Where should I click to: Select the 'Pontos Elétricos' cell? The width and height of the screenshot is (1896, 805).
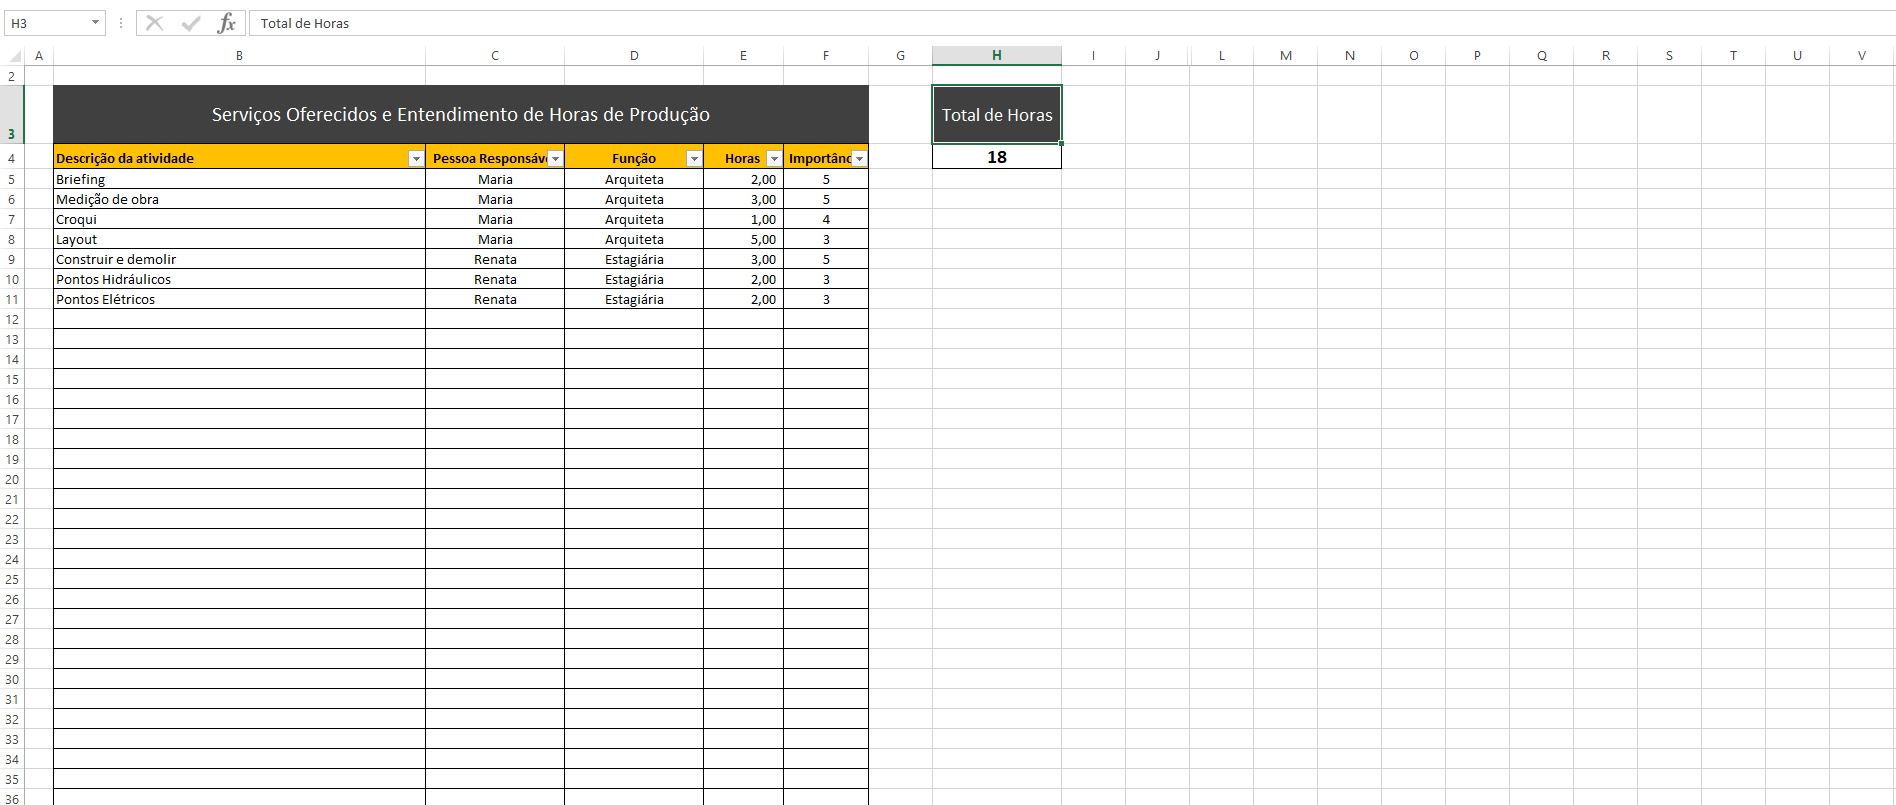[239, 299]
